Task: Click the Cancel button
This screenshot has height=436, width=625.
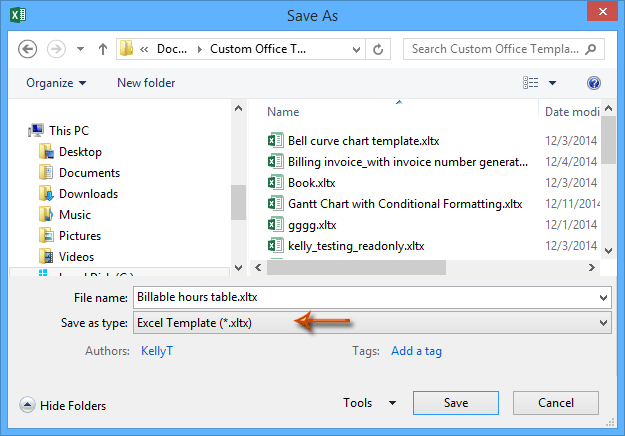Action: pyautogui.click(x=556, y=403)
